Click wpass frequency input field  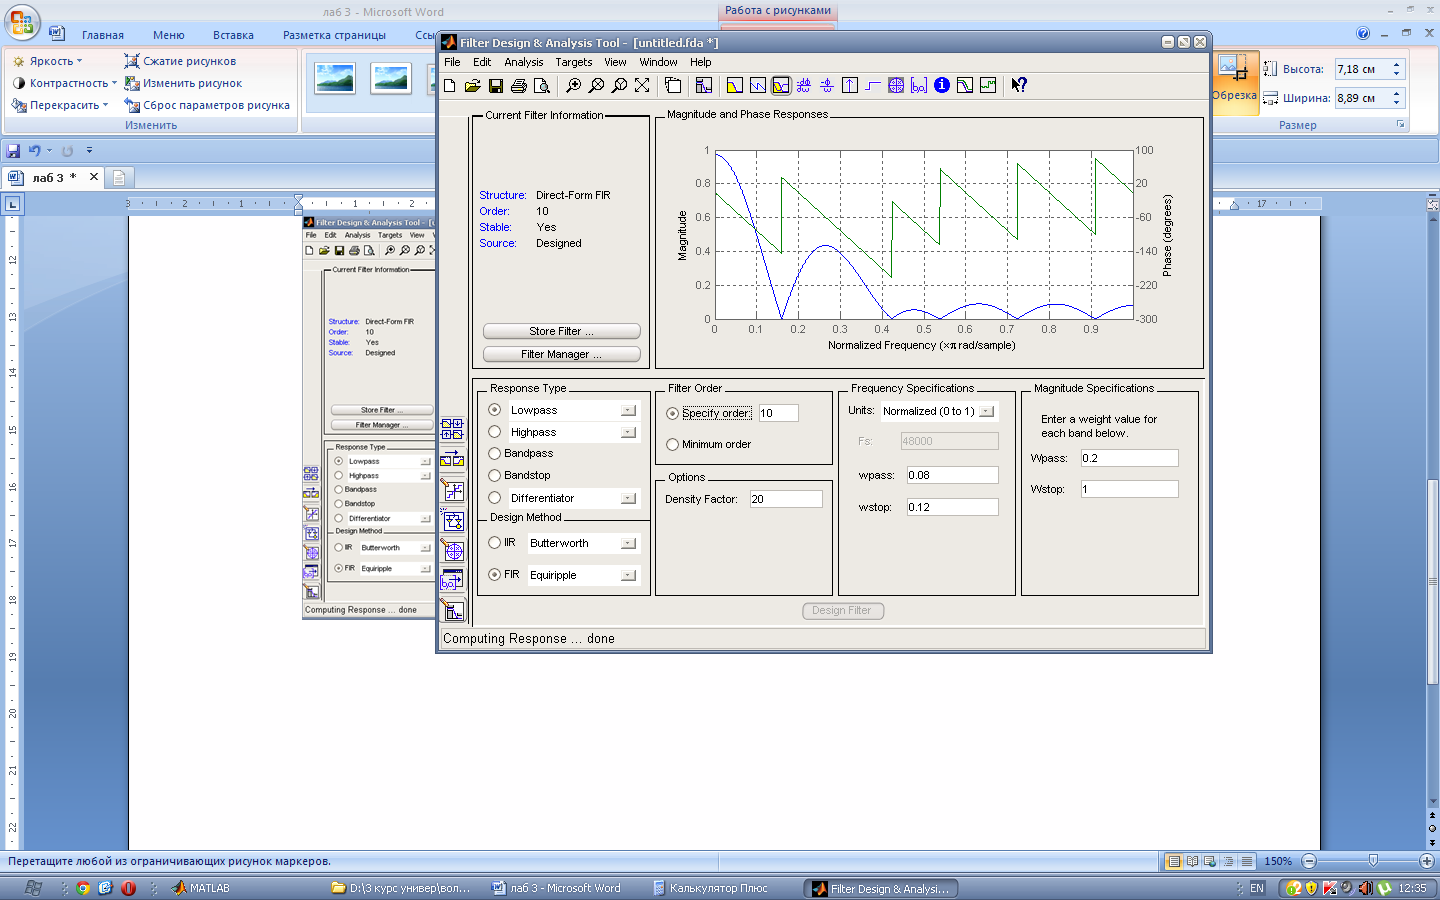click(x=952, y=475)
